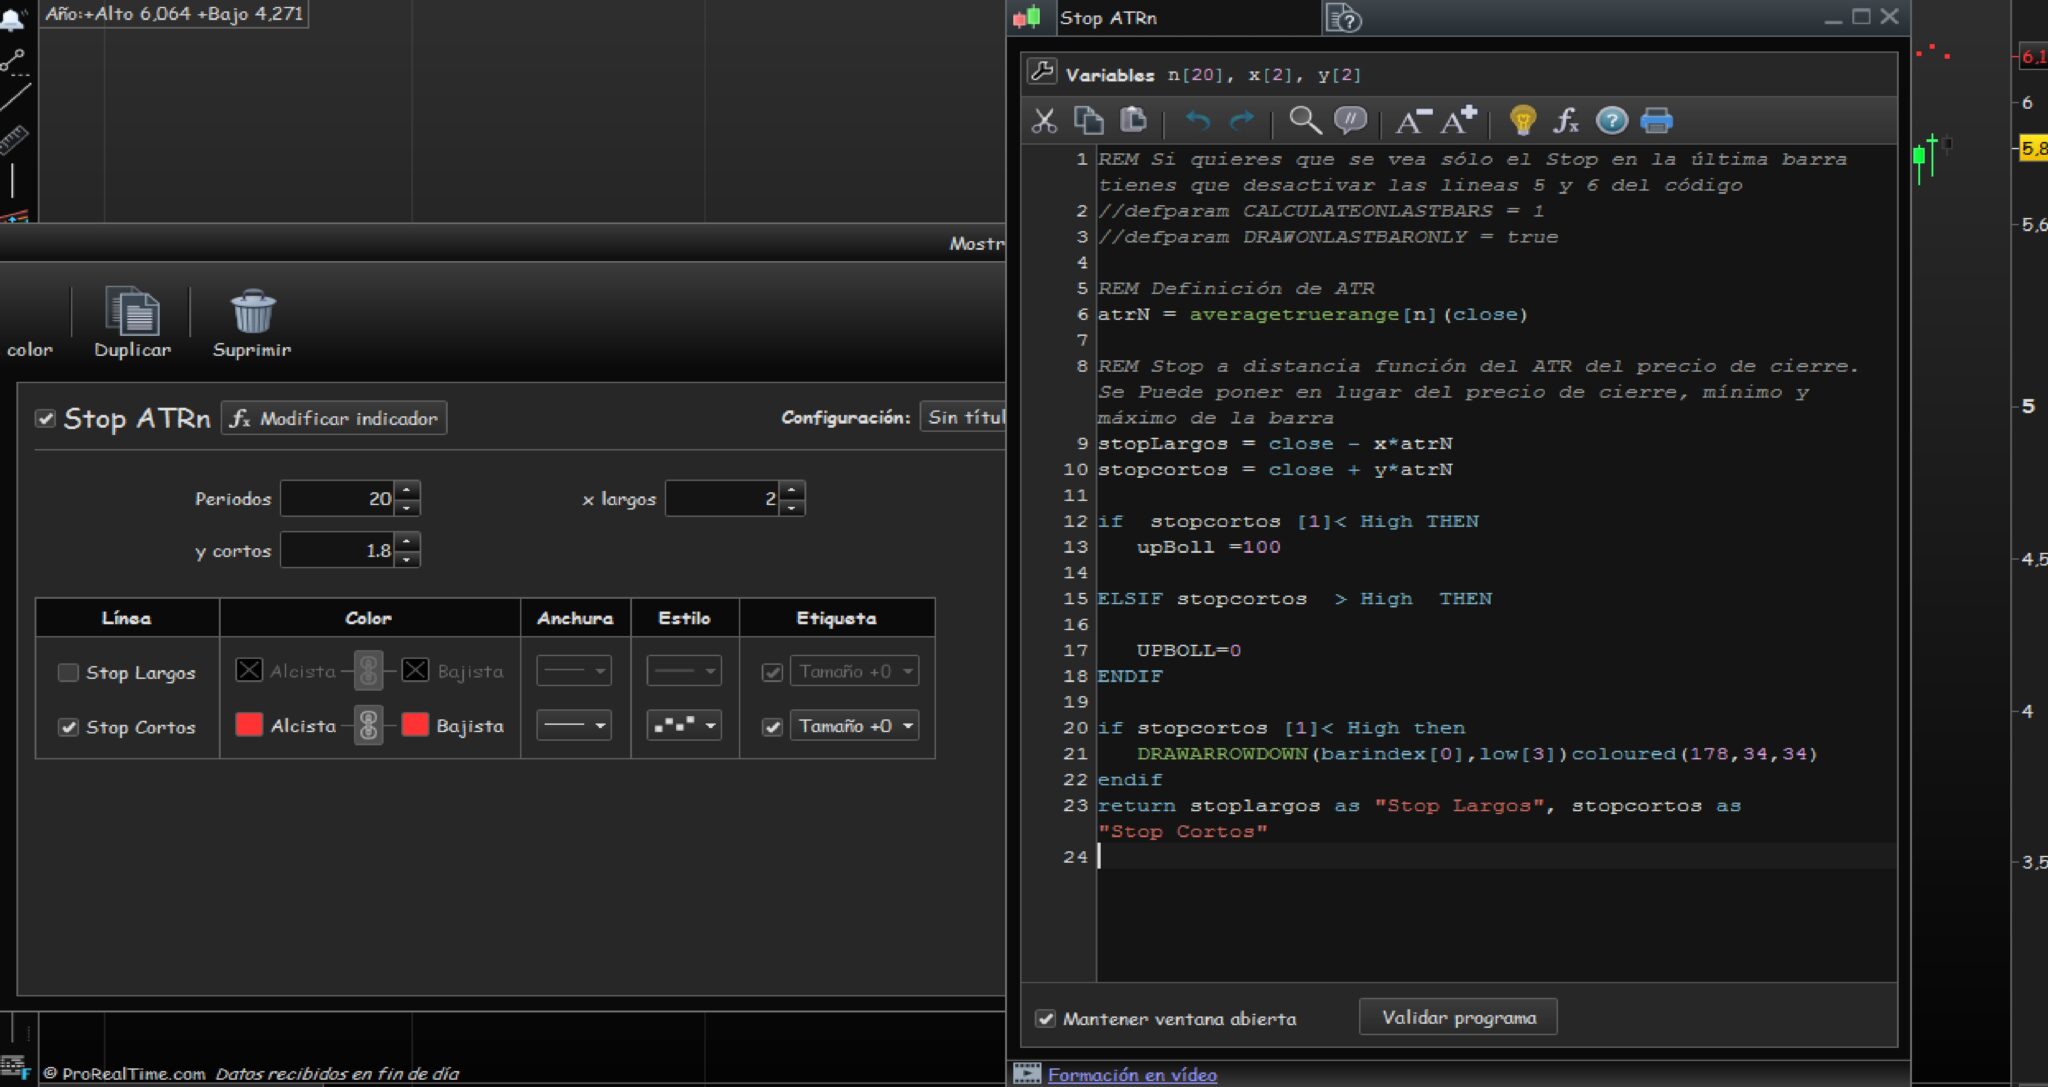Toggle Mantener ventana abierta checkbox

point(1045,1018)
